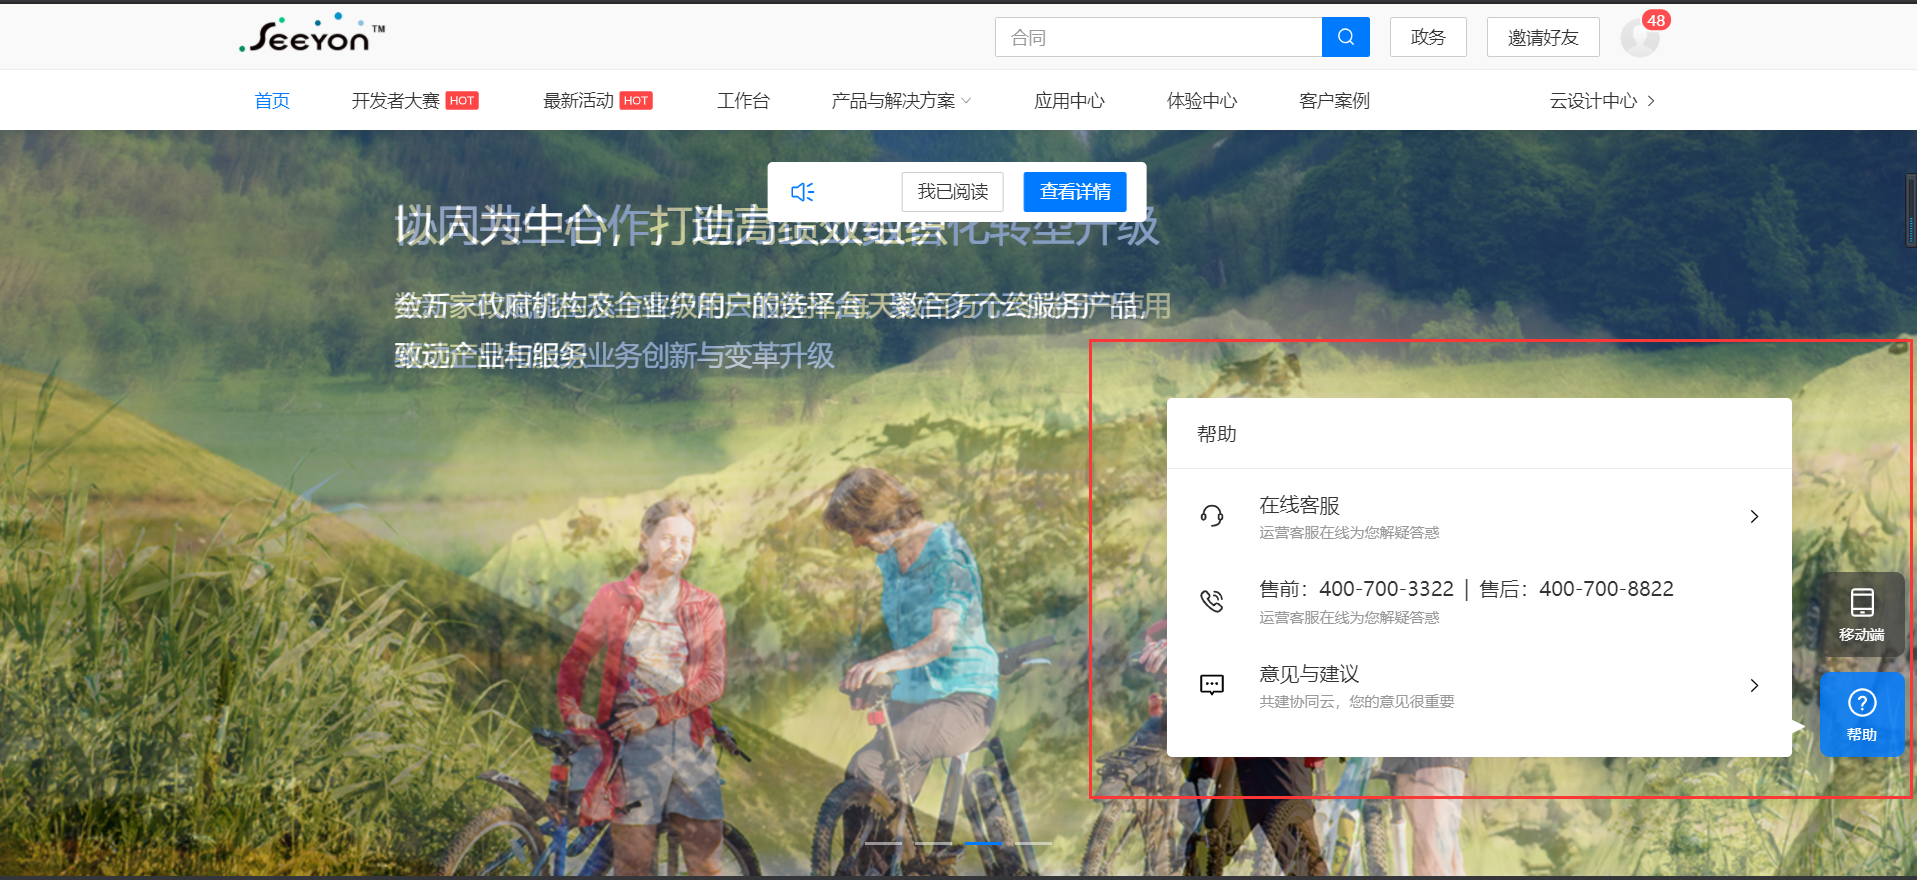The height and width of the screenshot is (880, 1917).
Task: Click the 政务 button
Action: [1428, 37]
